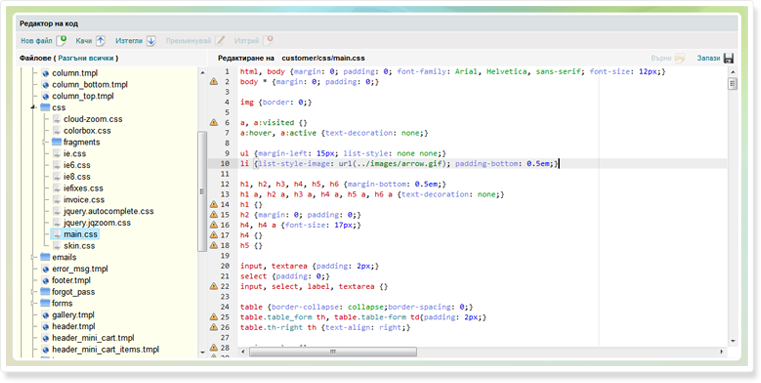Click the floppy disk save icon
Image resolution: width=761 pixels, height=383 pixels.
coord(728,58)
